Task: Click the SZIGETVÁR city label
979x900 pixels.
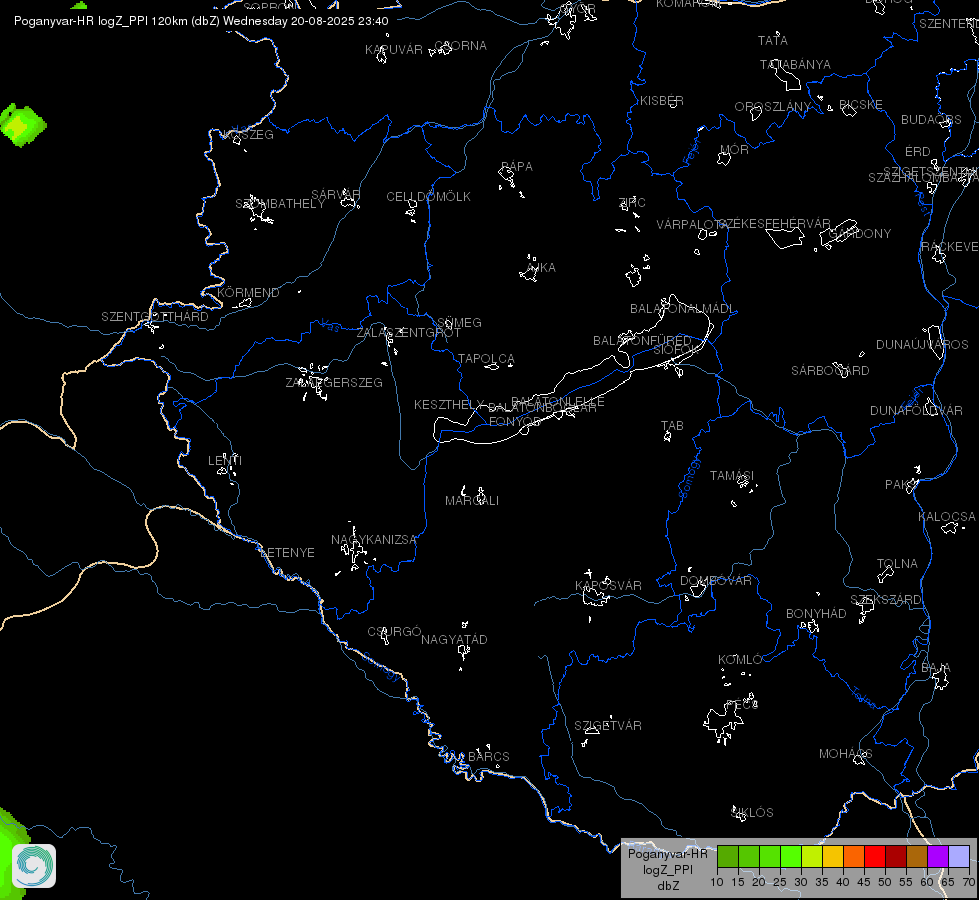Action: (x=608, y=725)
